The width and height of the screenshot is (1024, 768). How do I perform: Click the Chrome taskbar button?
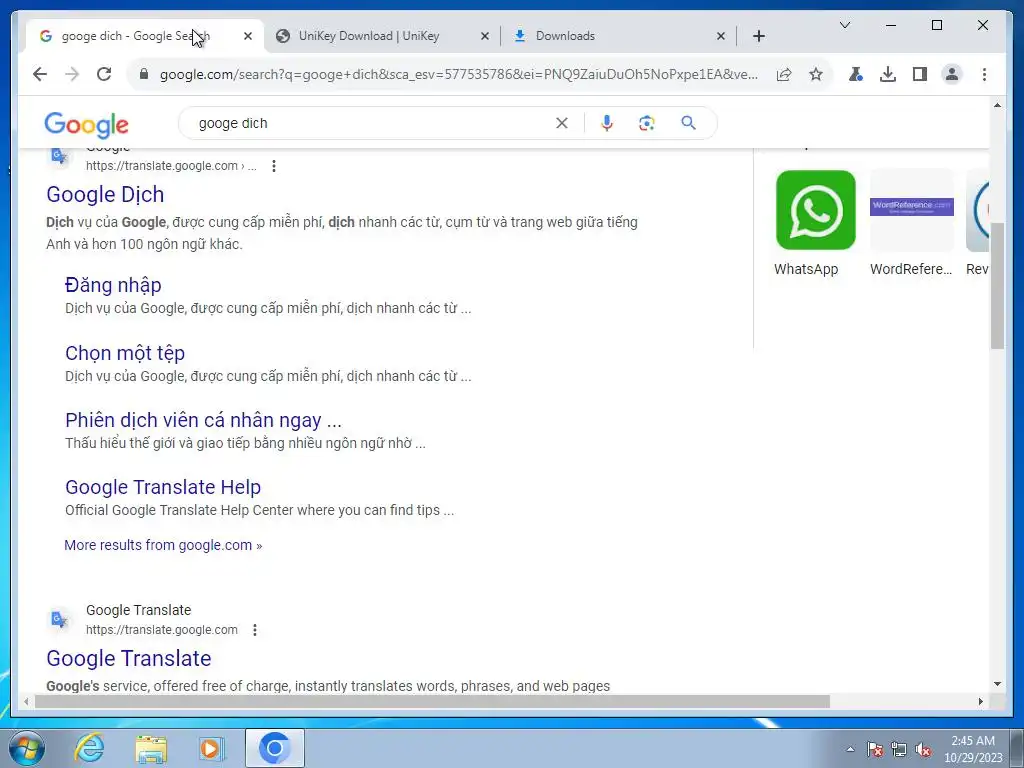[x=275, y=748]
